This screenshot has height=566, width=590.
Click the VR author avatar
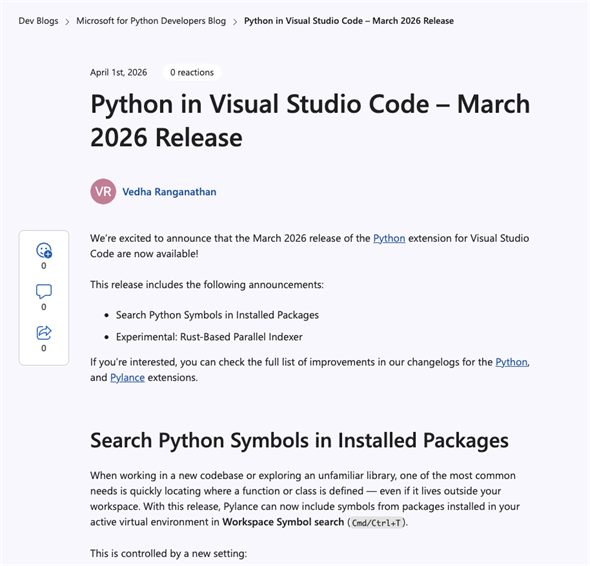pos(103,192)
